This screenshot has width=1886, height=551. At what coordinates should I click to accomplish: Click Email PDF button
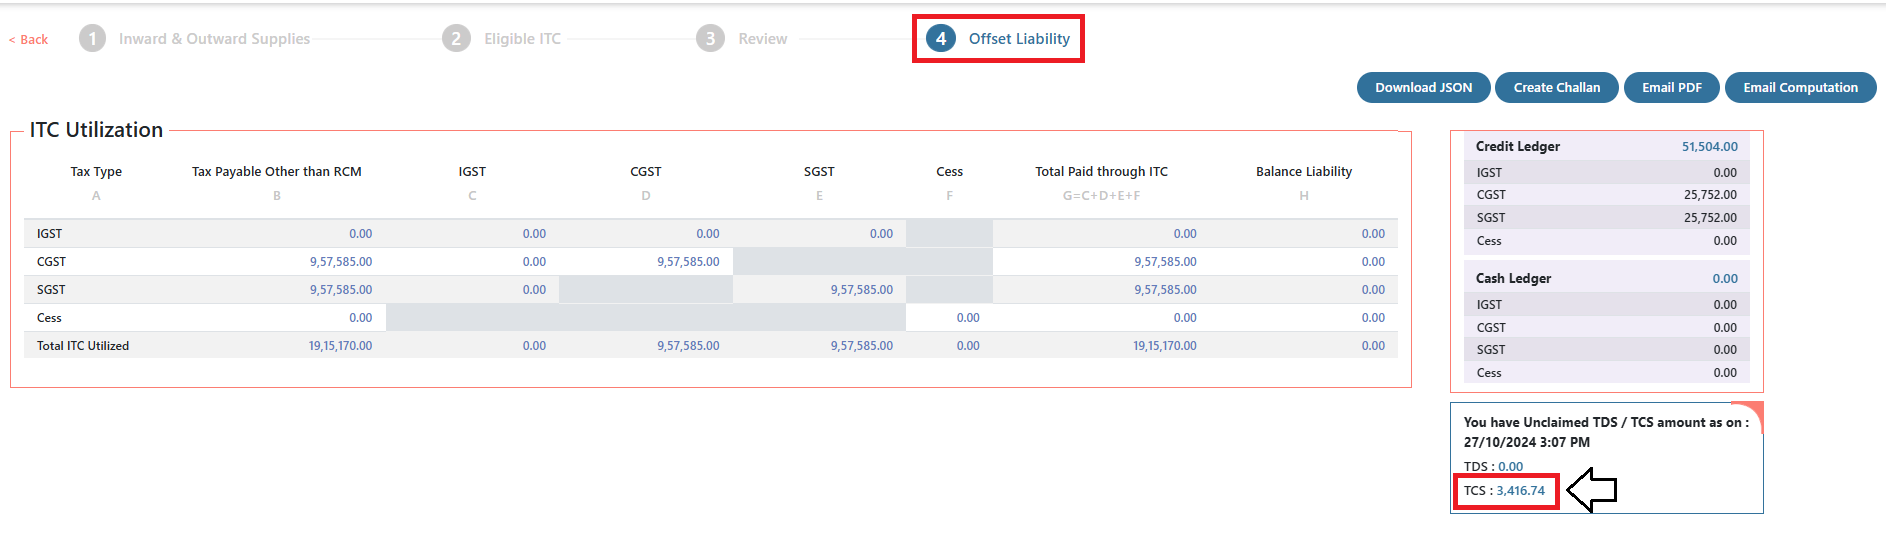1671,88
